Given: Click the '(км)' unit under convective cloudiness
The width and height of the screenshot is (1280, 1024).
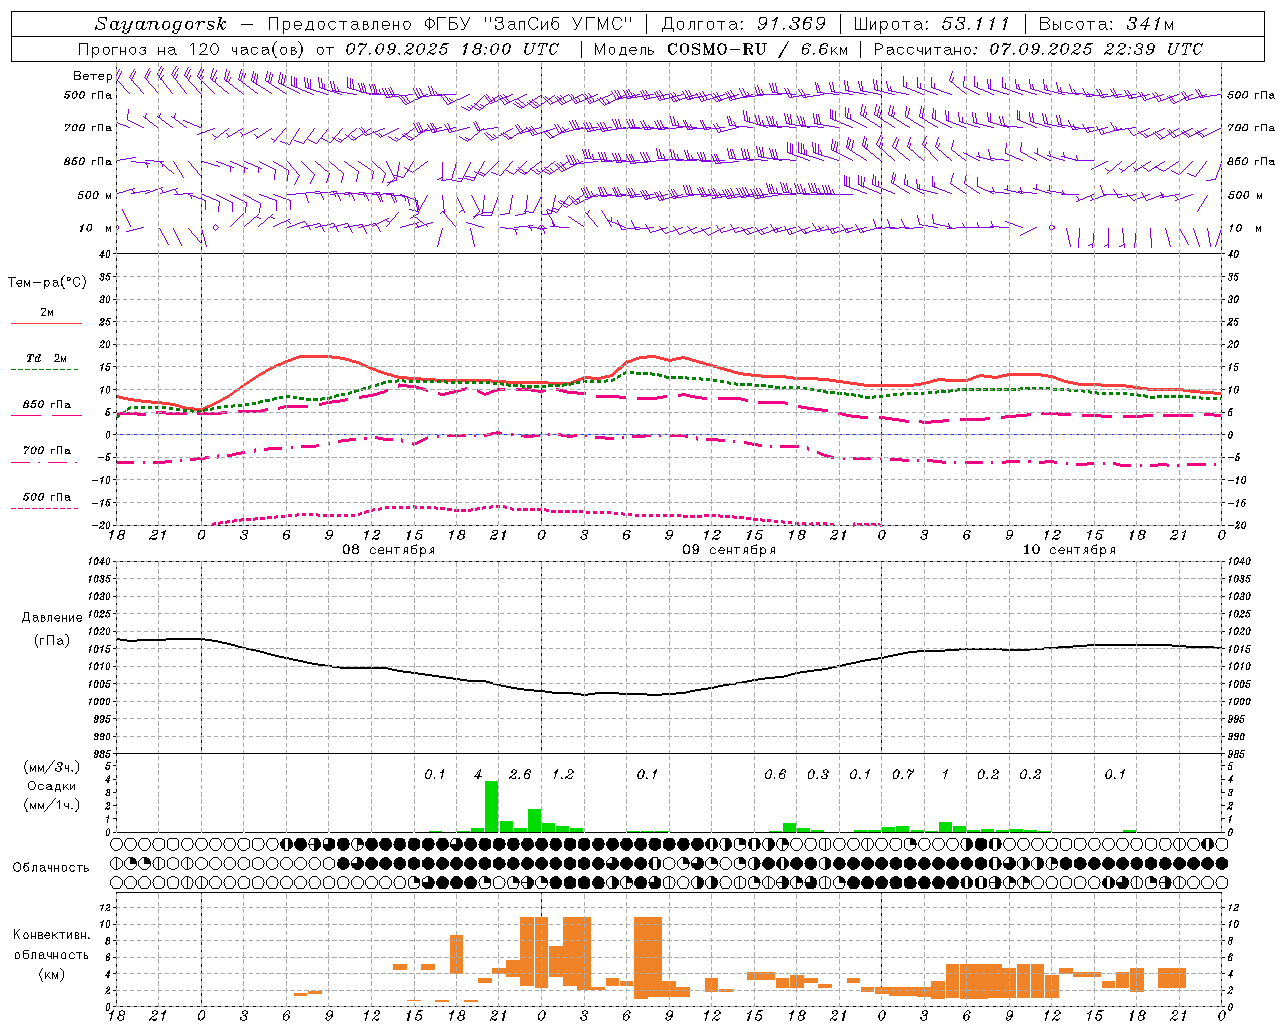Looking at the screenshot, I should 52,974.
